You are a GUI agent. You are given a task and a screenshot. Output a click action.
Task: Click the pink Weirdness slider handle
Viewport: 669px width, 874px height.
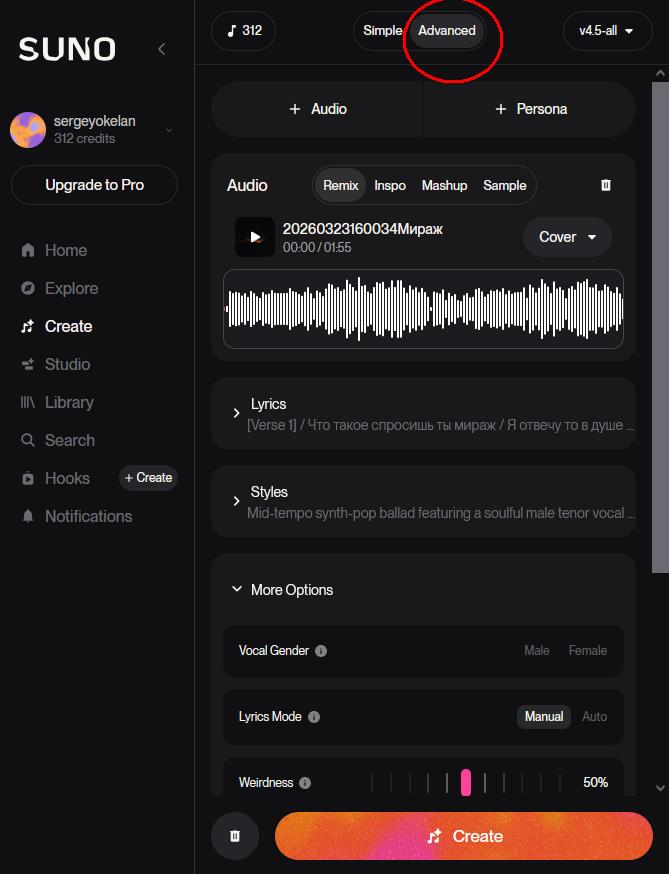466,783
